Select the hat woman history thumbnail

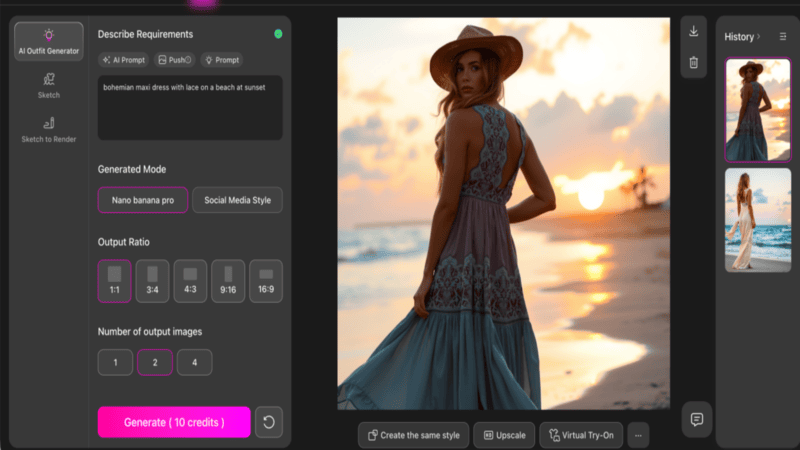(758, 110)
